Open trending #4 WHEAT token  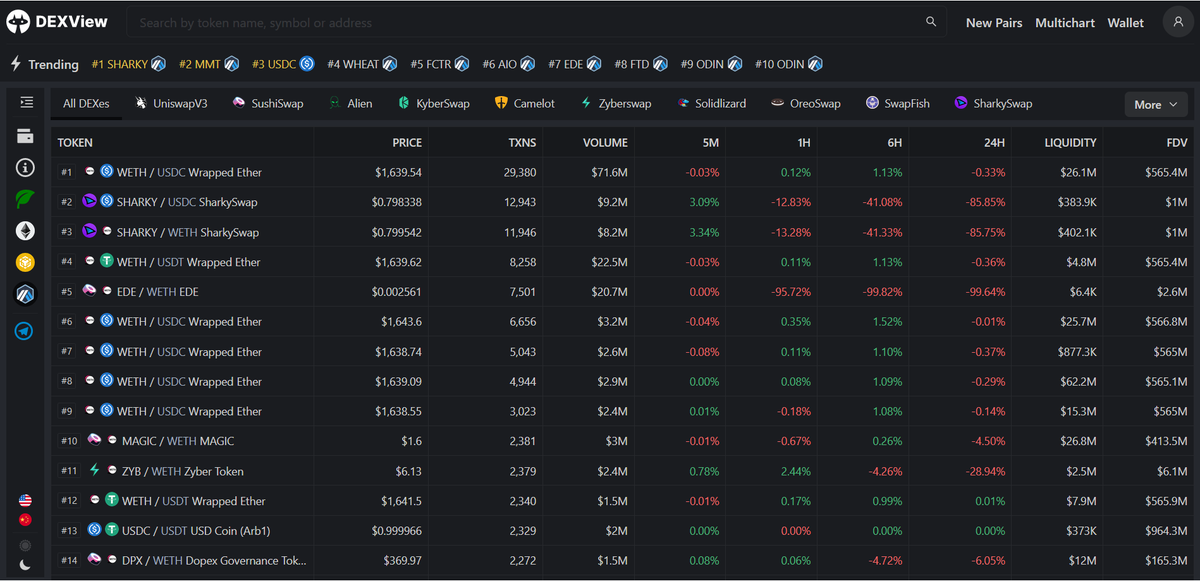click(x=362, y=64)
